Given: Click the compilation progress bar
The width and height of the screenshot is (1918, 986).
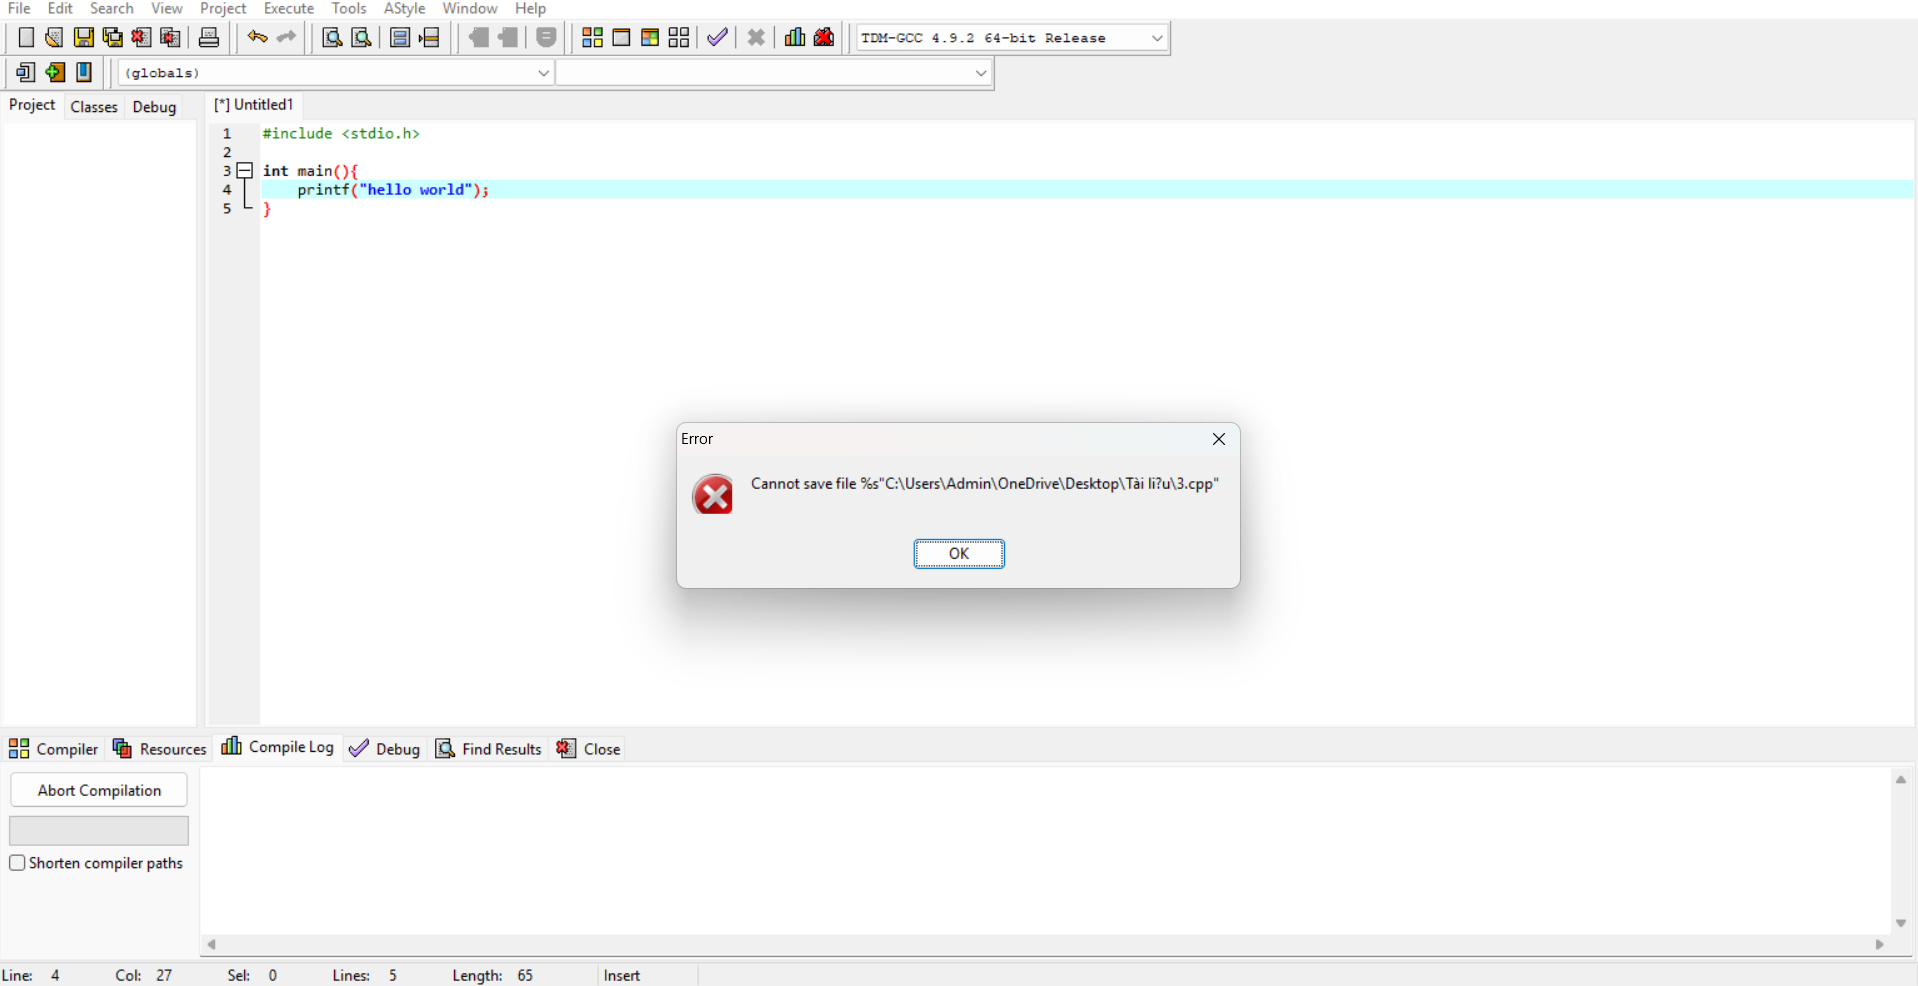Looking at the screenshot, I should tap(99, 830).
